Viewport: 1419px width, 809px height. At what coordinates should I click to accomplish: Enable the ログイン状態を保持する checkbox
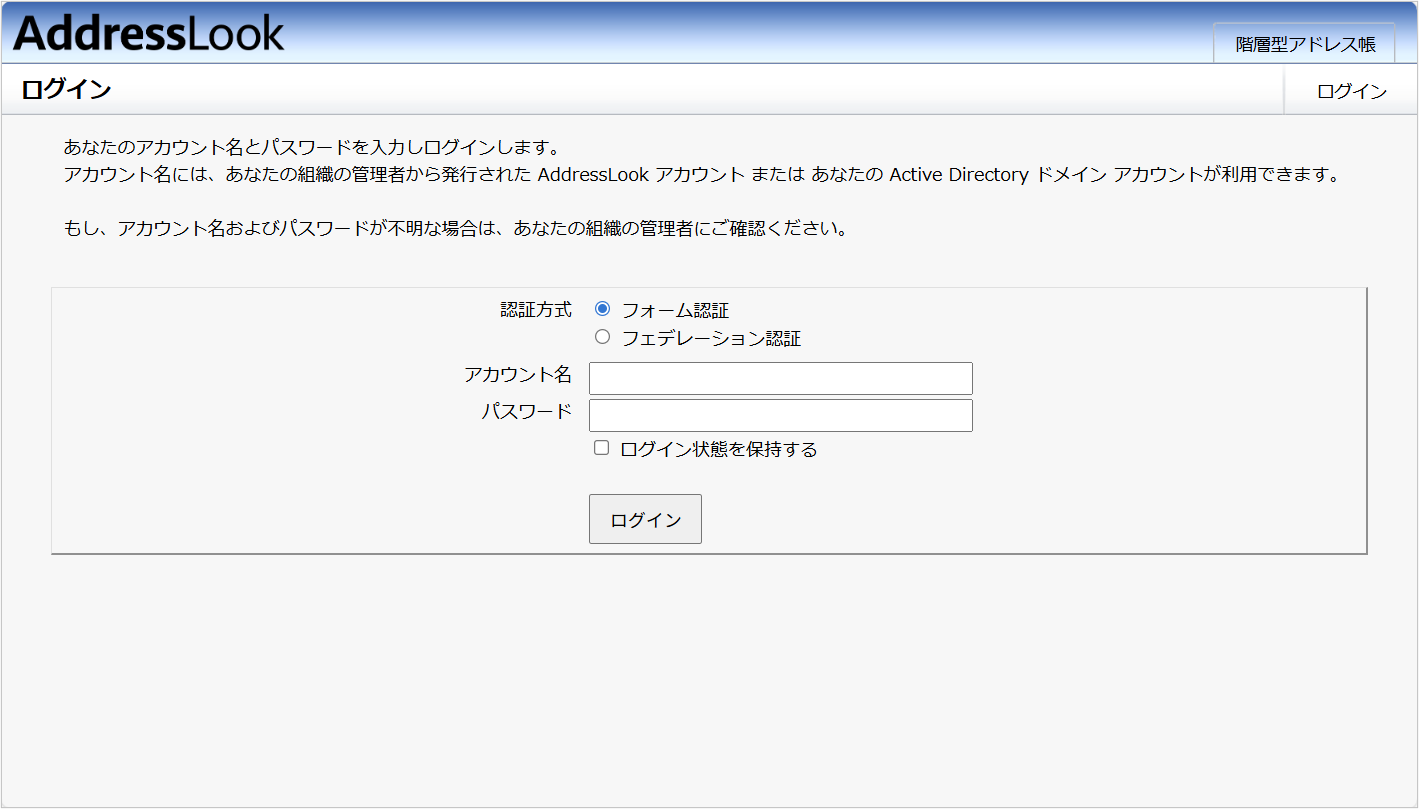click(601, 447)
